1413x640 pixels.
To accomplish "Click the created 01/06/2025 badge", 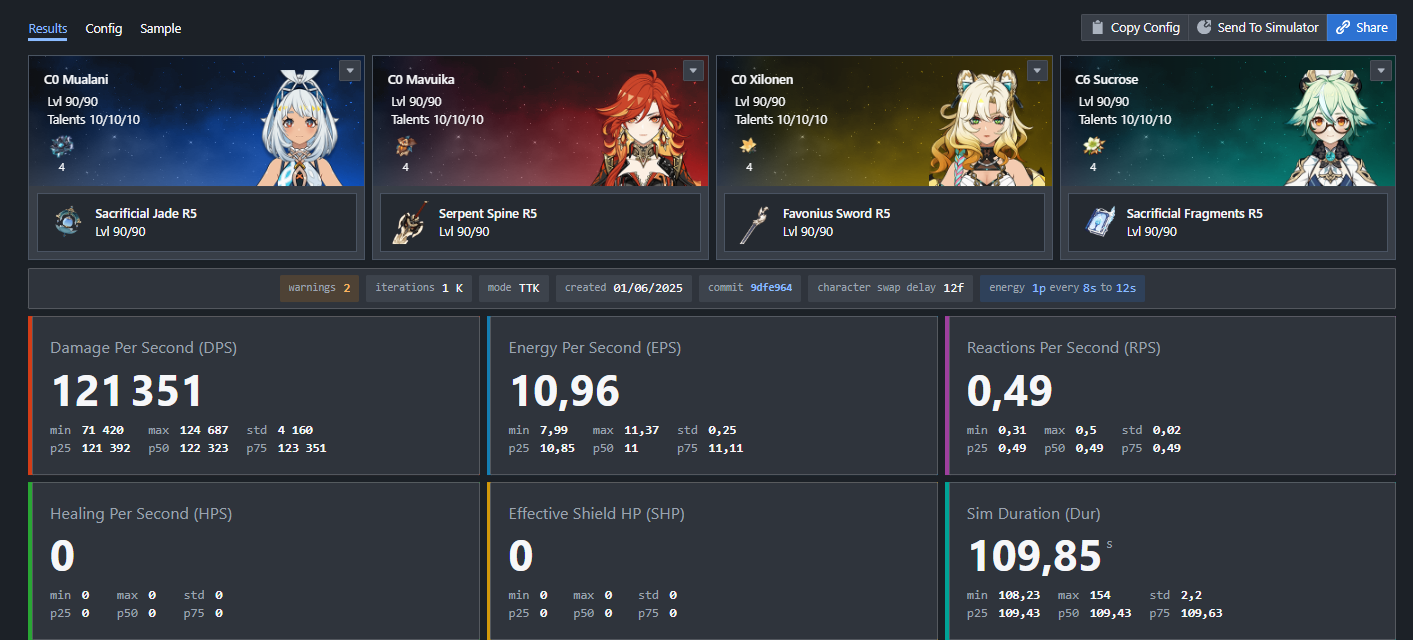I will (x=623, y=288).
